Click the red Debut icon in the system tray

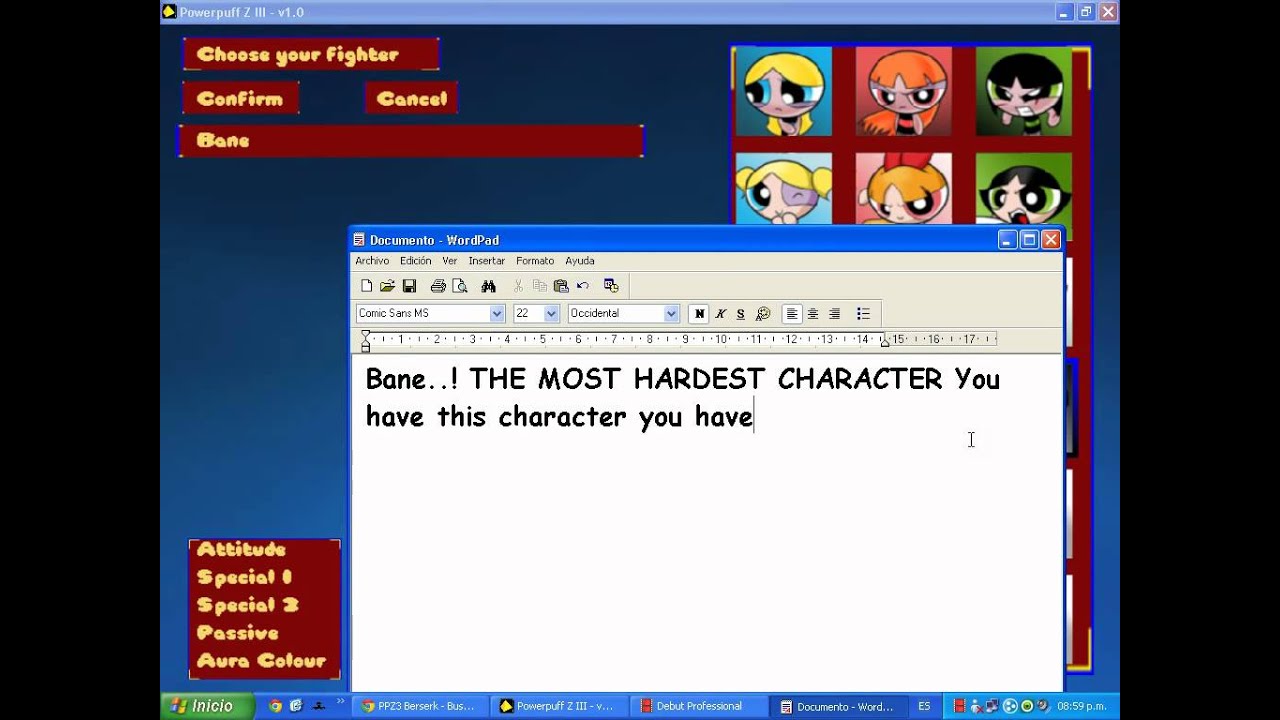coord(959,706)
